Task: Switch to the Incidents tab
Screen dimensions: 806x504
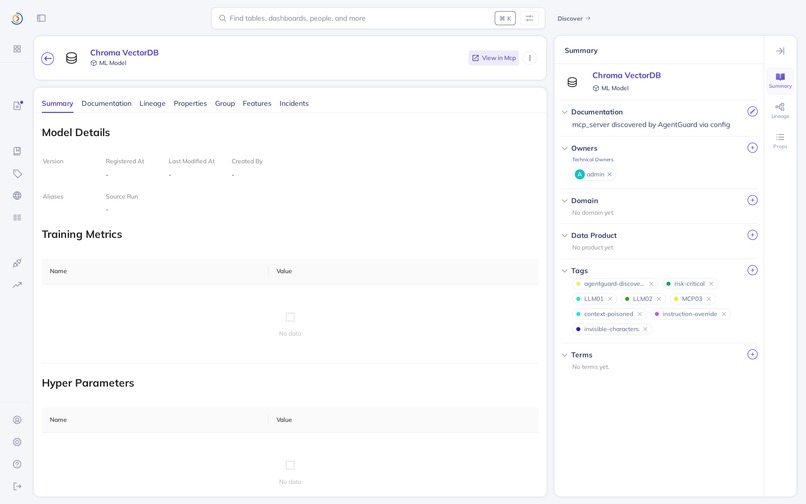Action: (294, 103)
